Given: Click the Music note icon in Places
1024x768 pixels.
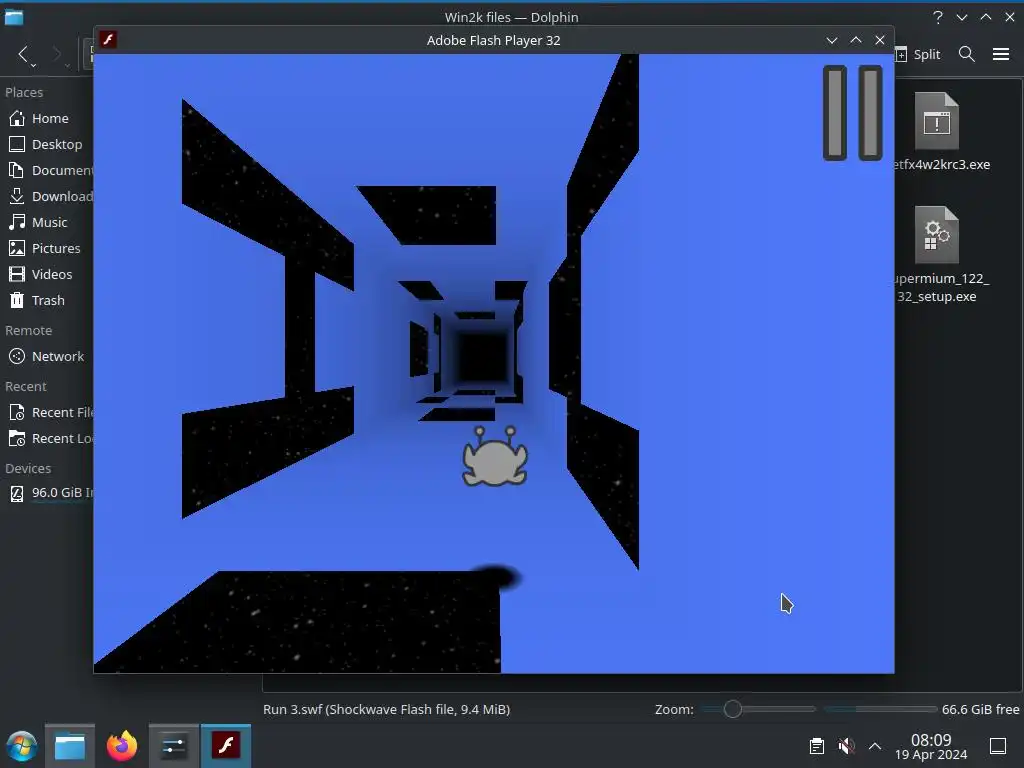Looking at the screenshot, I should pyautogui.click(x=17, y=222).
